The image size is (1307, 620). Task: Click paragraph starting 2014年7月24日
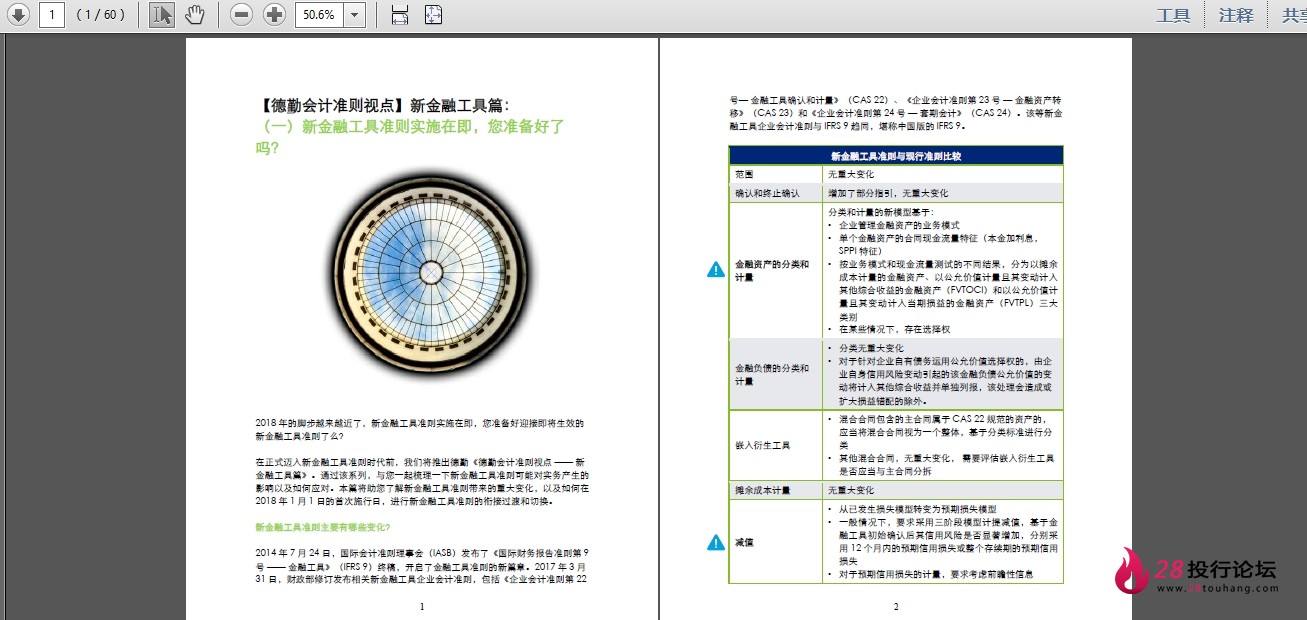point(422,565)
